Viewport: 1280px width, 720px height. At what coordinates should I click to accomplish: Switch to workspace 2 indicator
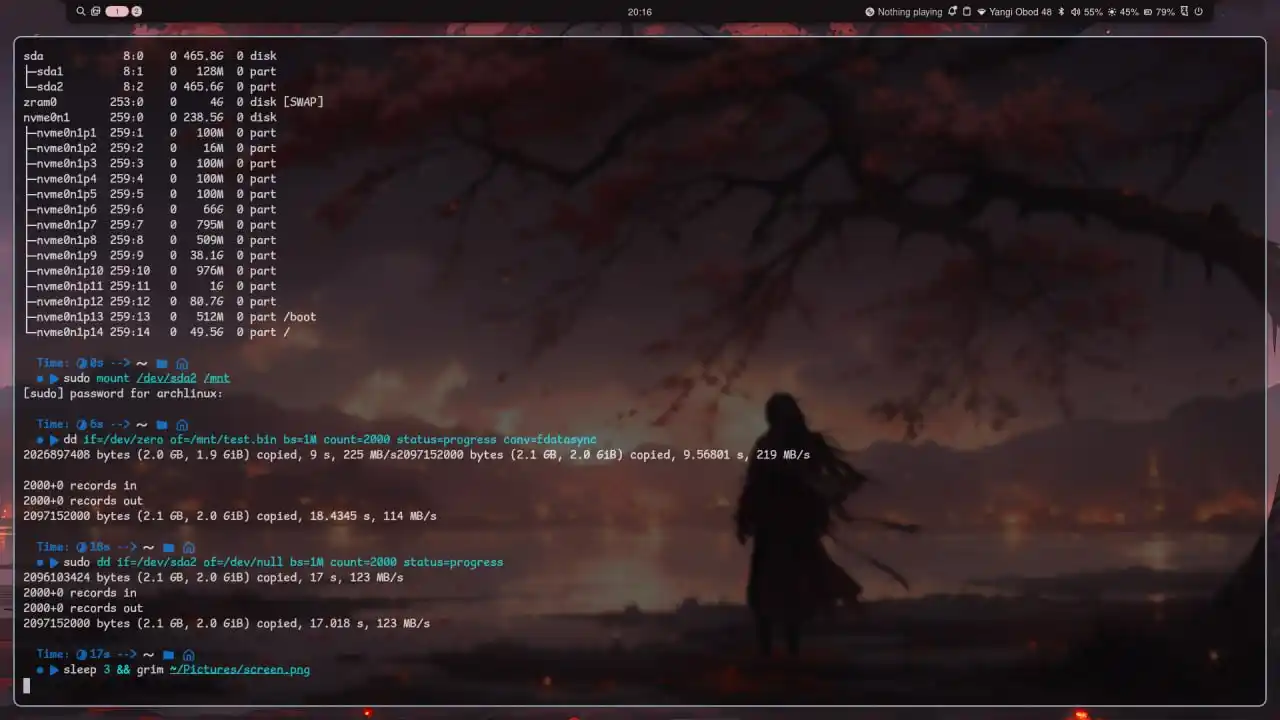[136, 12]
